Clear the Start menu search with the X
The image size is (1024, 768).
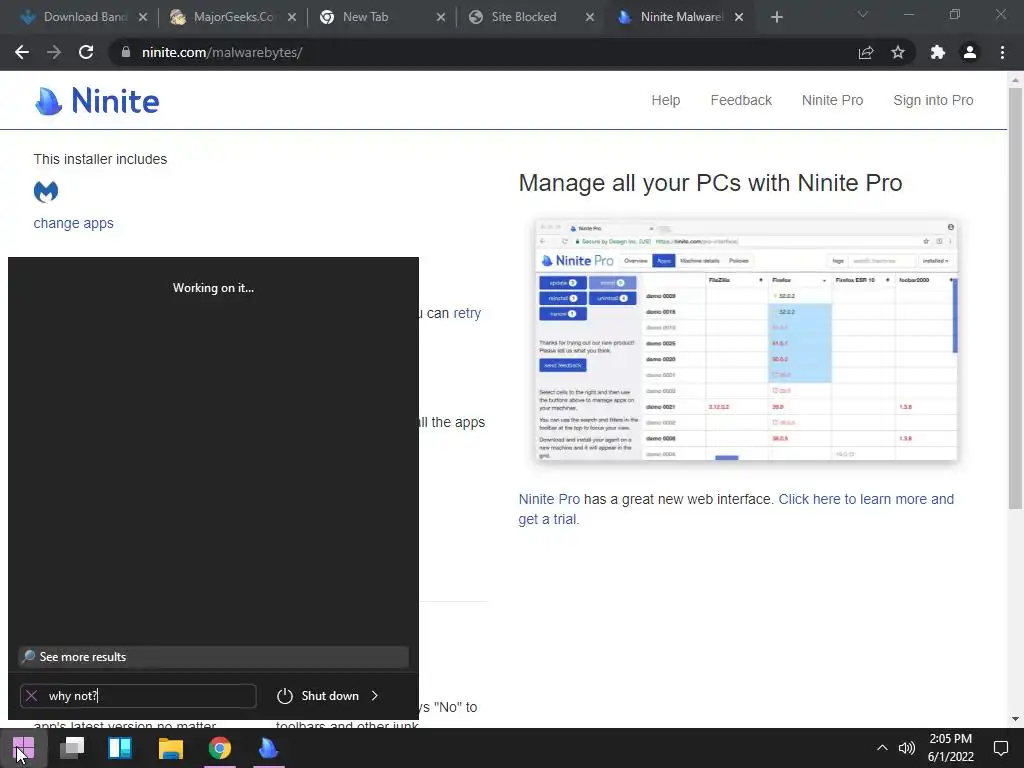pyautogui.click(x=31, y=696)
